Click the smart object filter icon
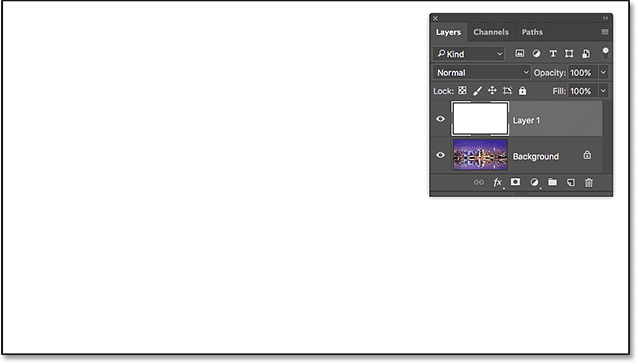 (586, 53)
